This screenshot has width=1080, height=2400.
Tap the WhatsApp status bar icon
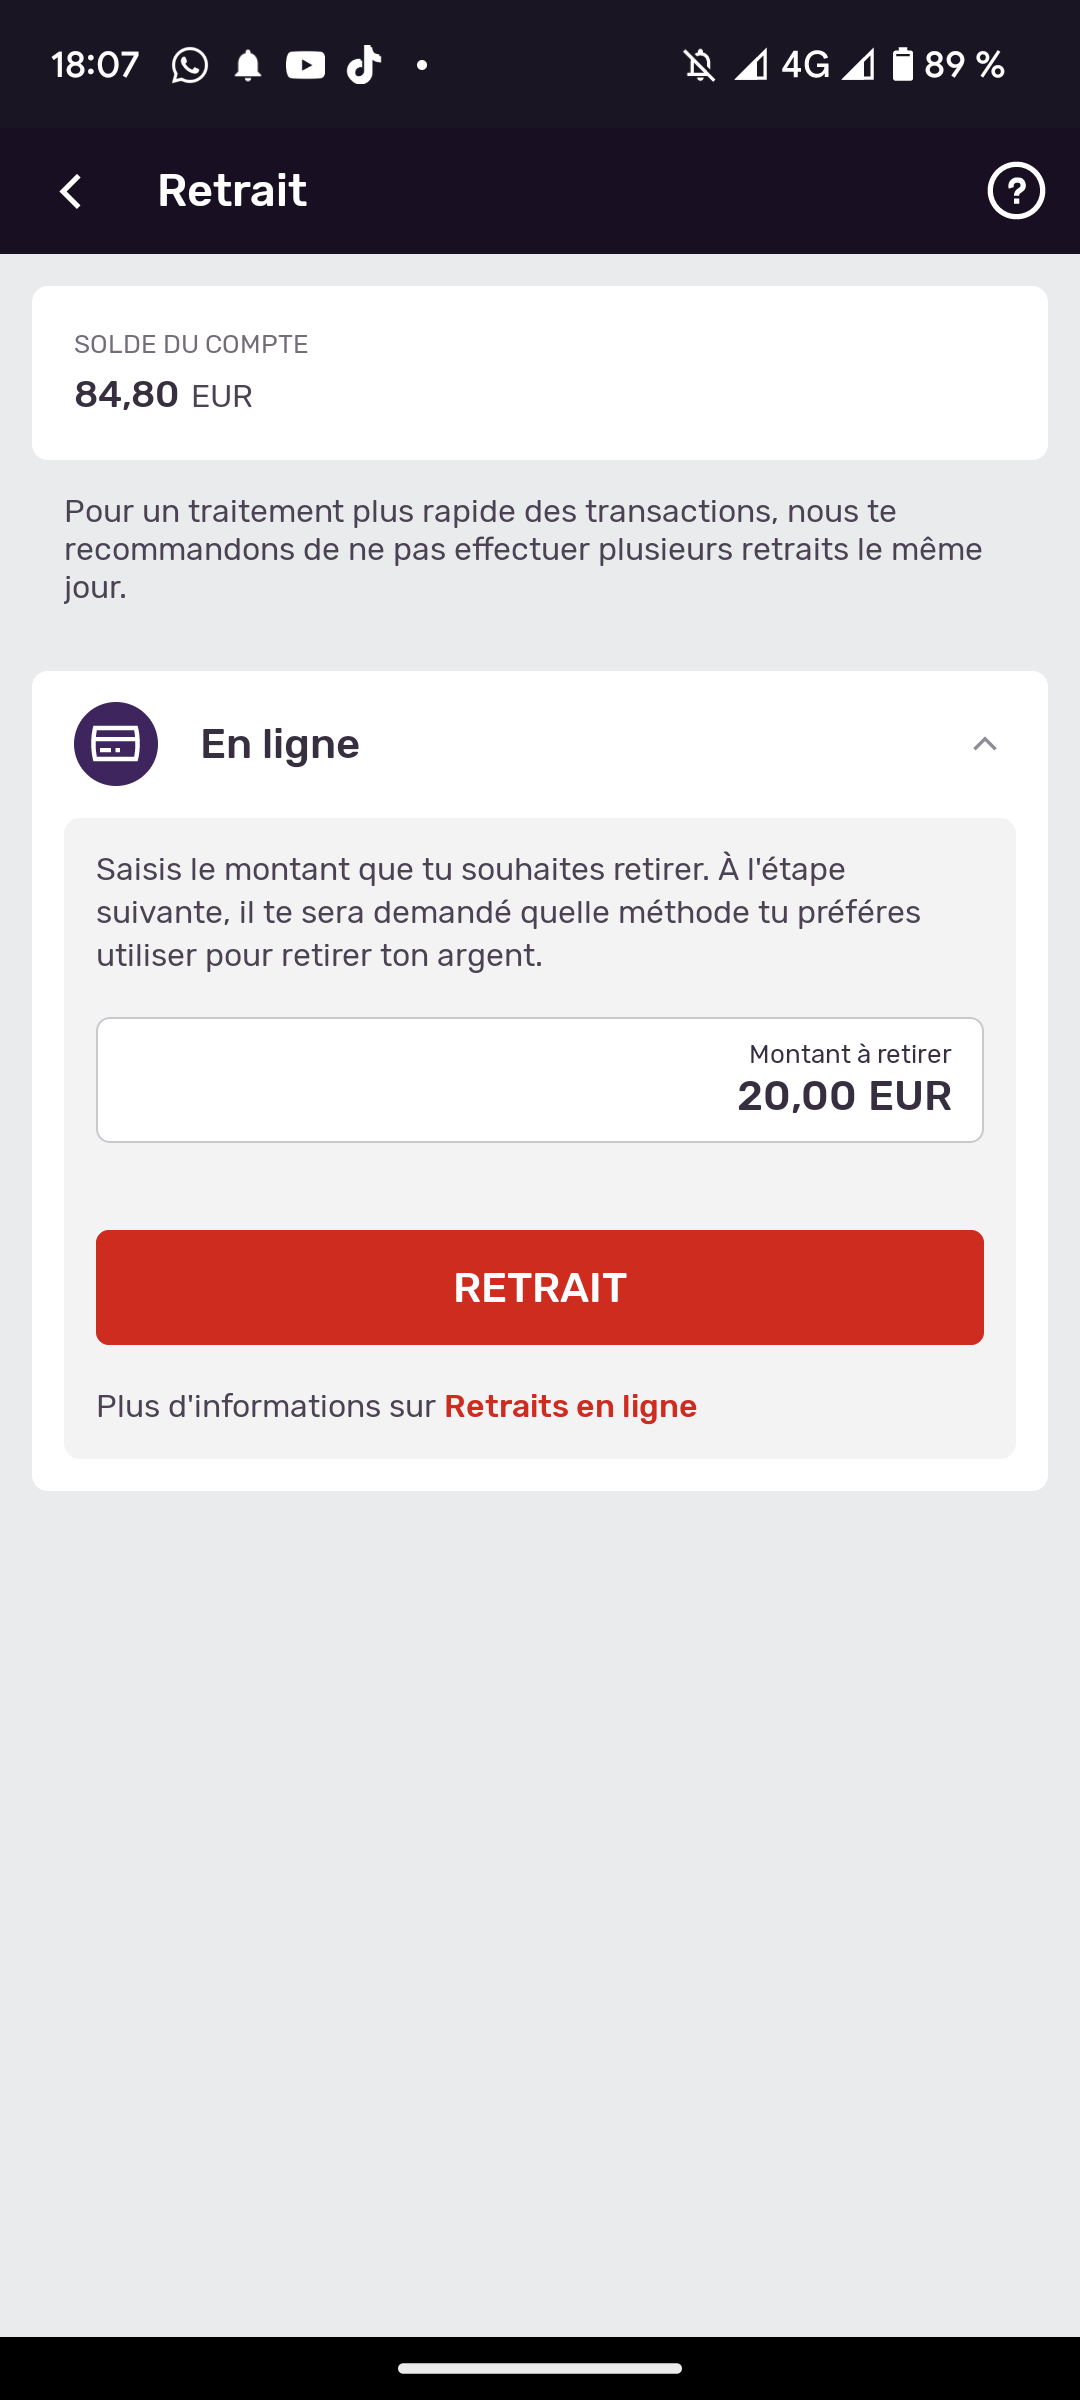click(190, 66)
